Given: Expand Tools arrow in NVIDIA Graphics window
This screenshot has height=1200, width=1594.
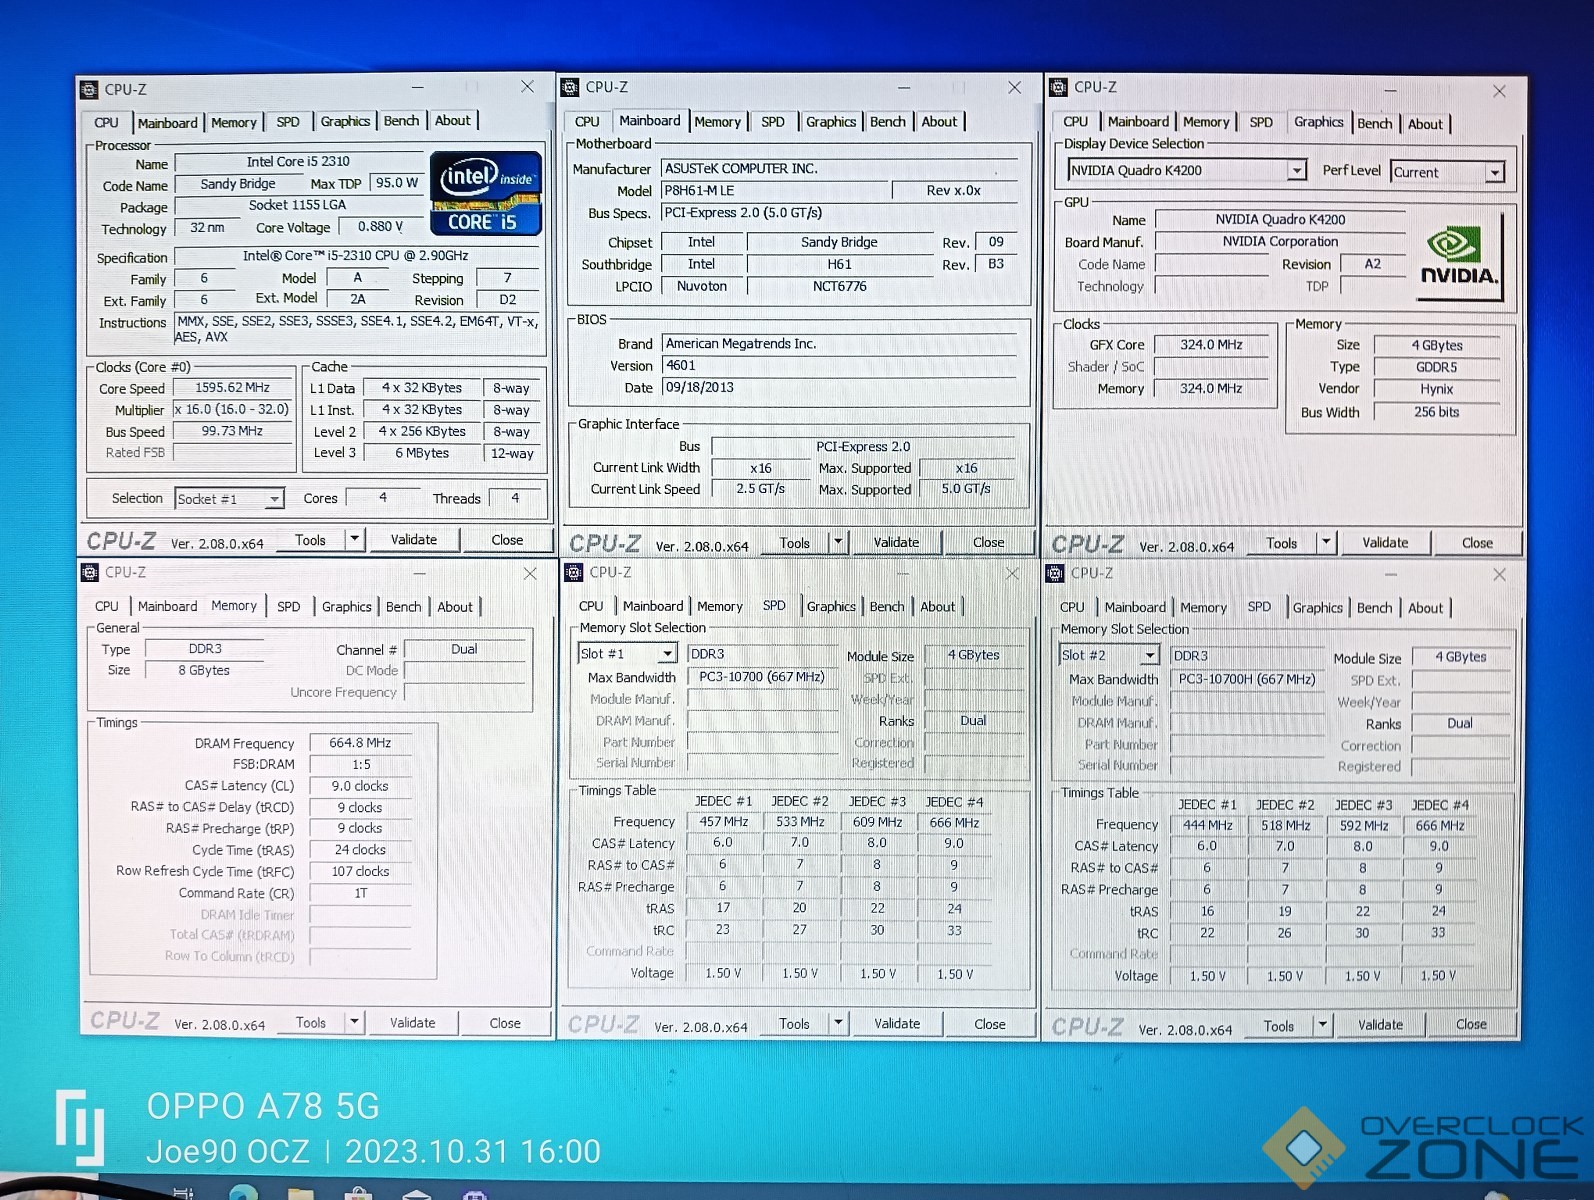Looking at the screenshot, I should click(1325, 543).
